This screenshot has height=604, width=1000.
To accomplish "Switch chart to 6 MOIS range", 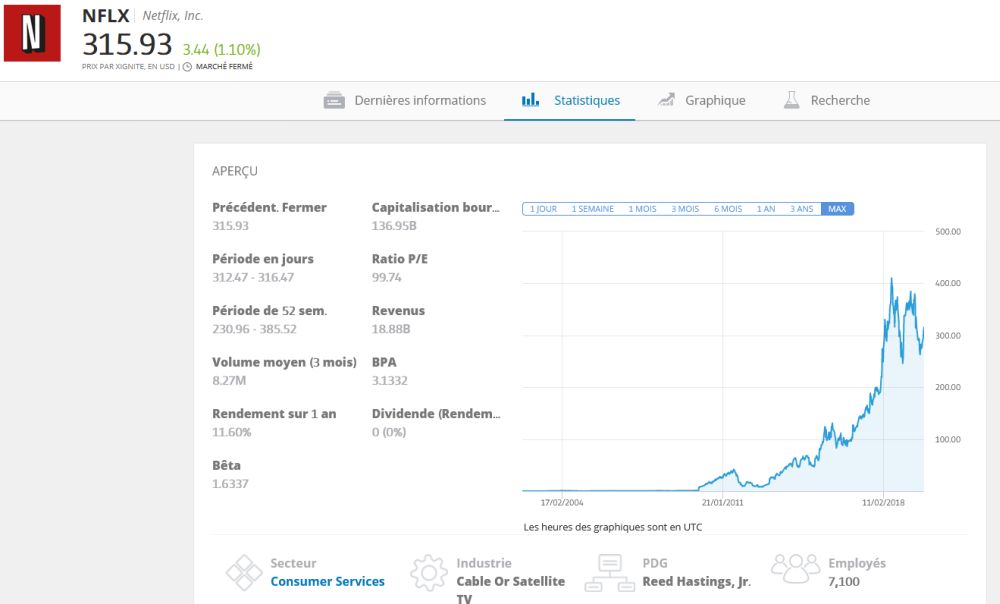I will tap(728, 209).
